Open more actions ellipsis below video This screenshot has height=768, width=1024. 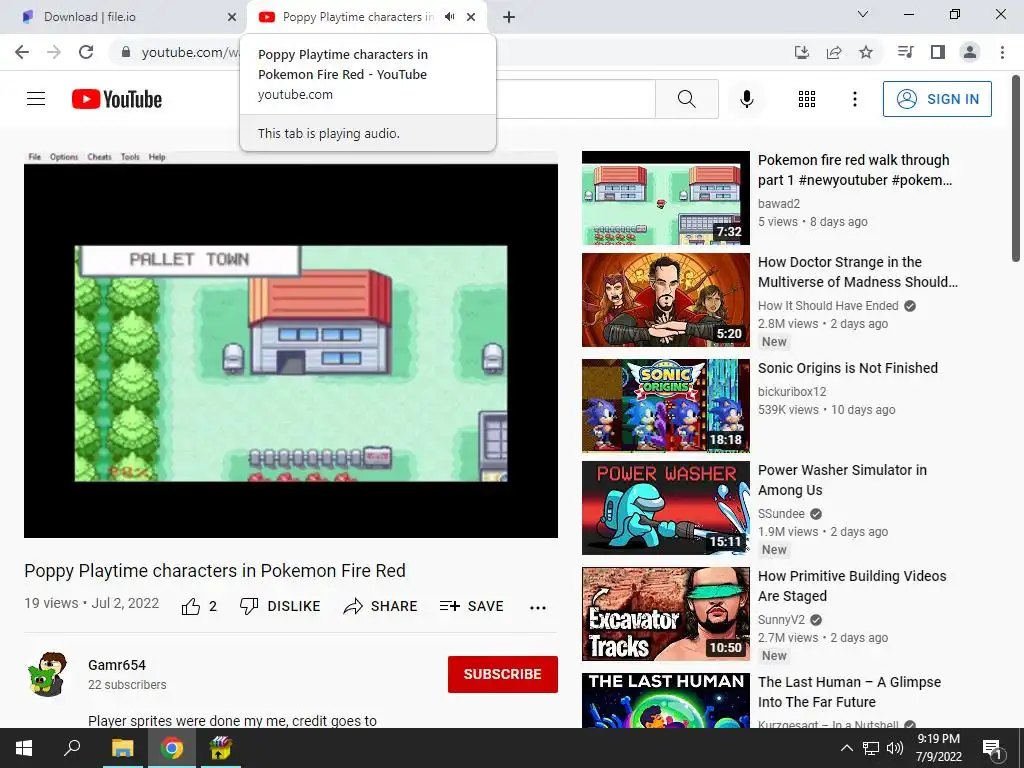537,607
